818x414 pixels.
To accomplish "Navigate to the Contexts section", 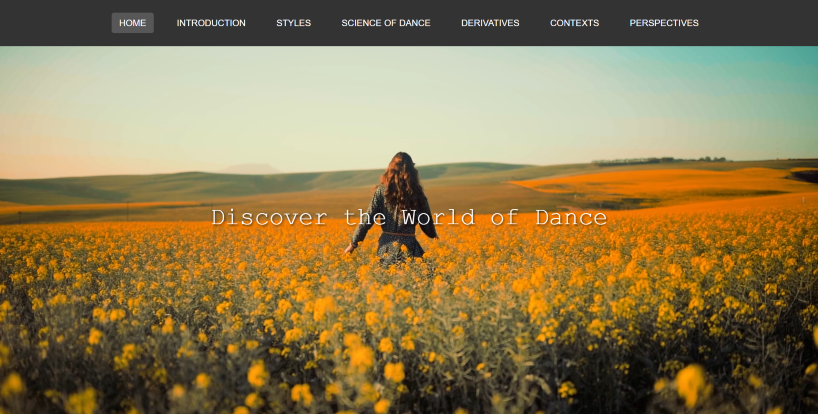I will 574,23.
